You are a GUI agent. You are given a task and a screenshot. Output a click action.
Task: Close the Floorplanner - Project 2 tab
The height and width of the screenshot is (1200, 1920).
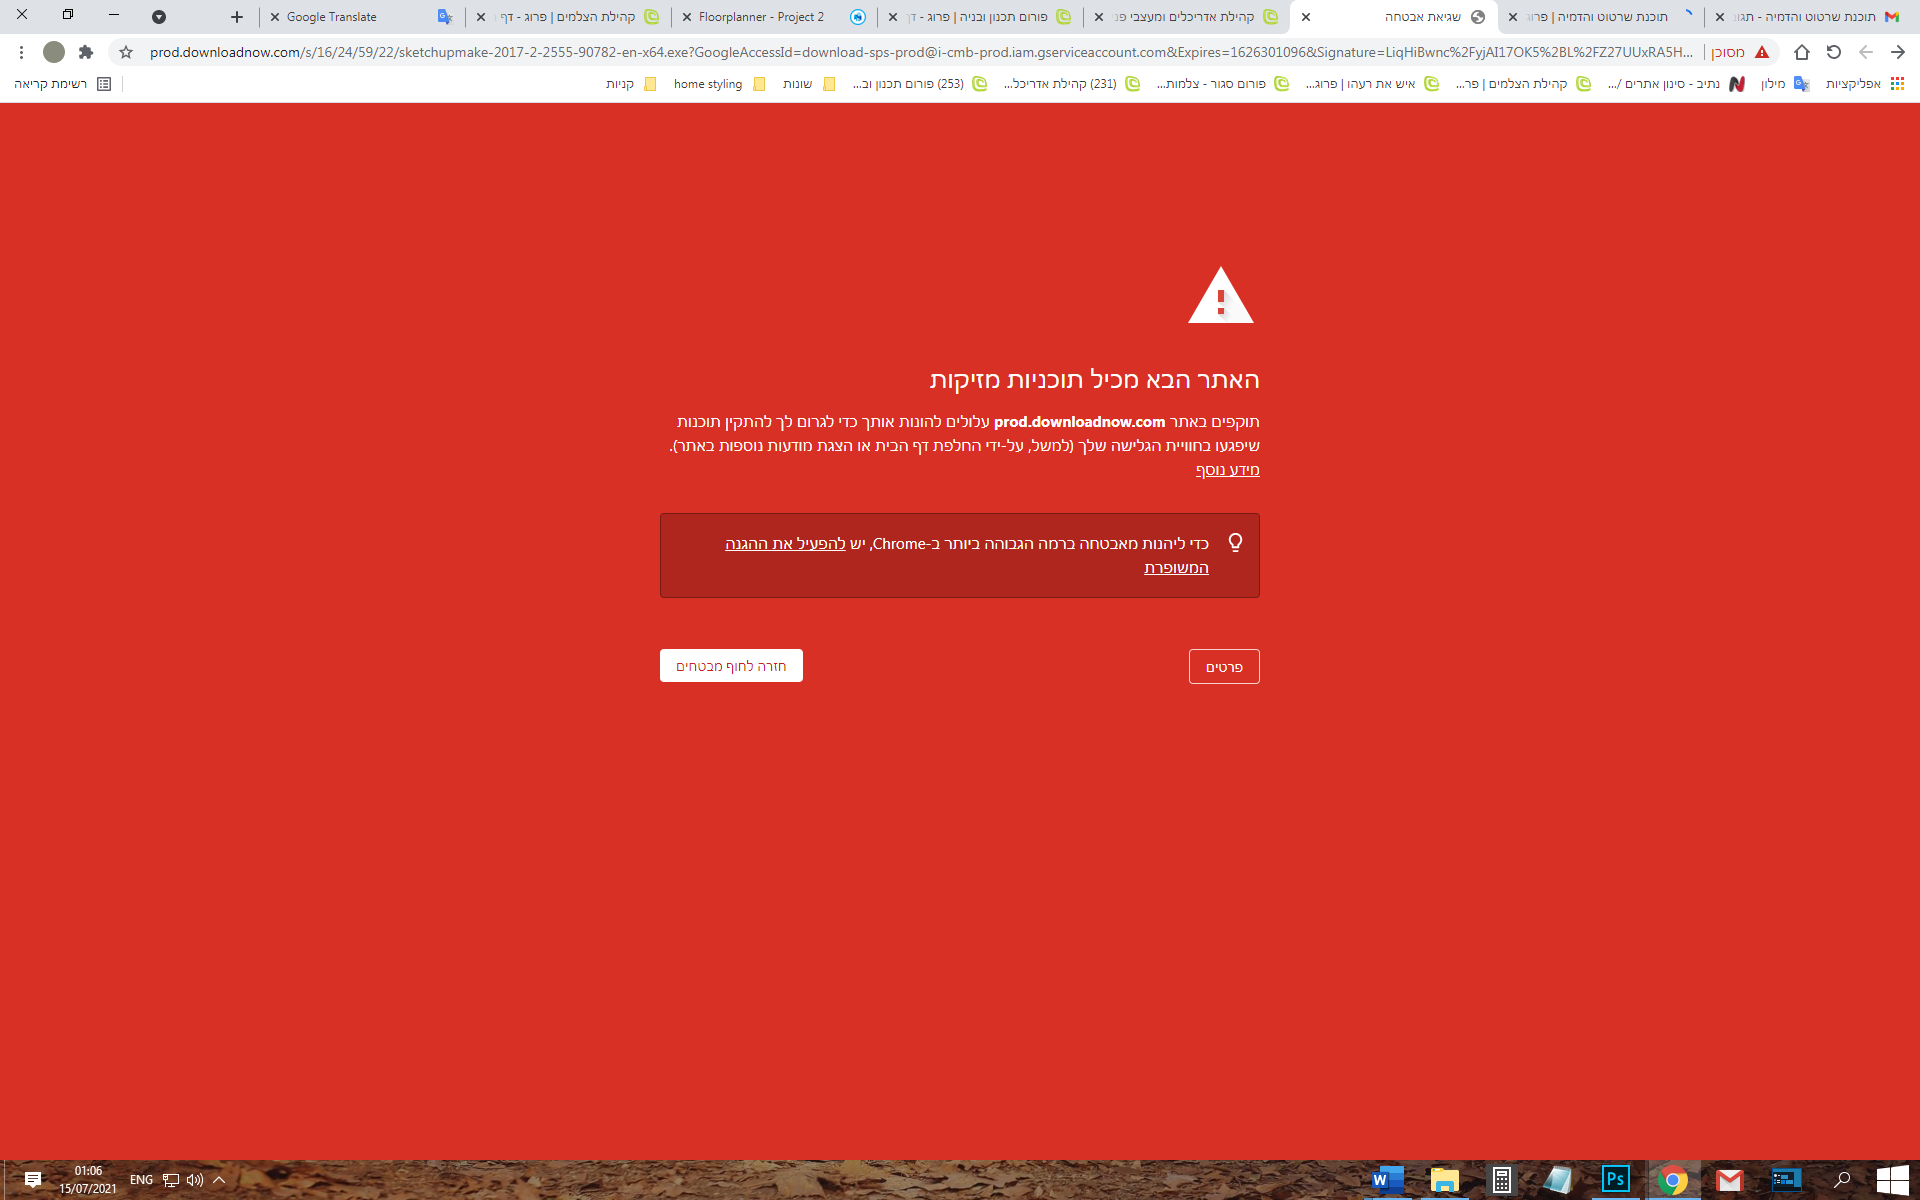click(687, 17)
